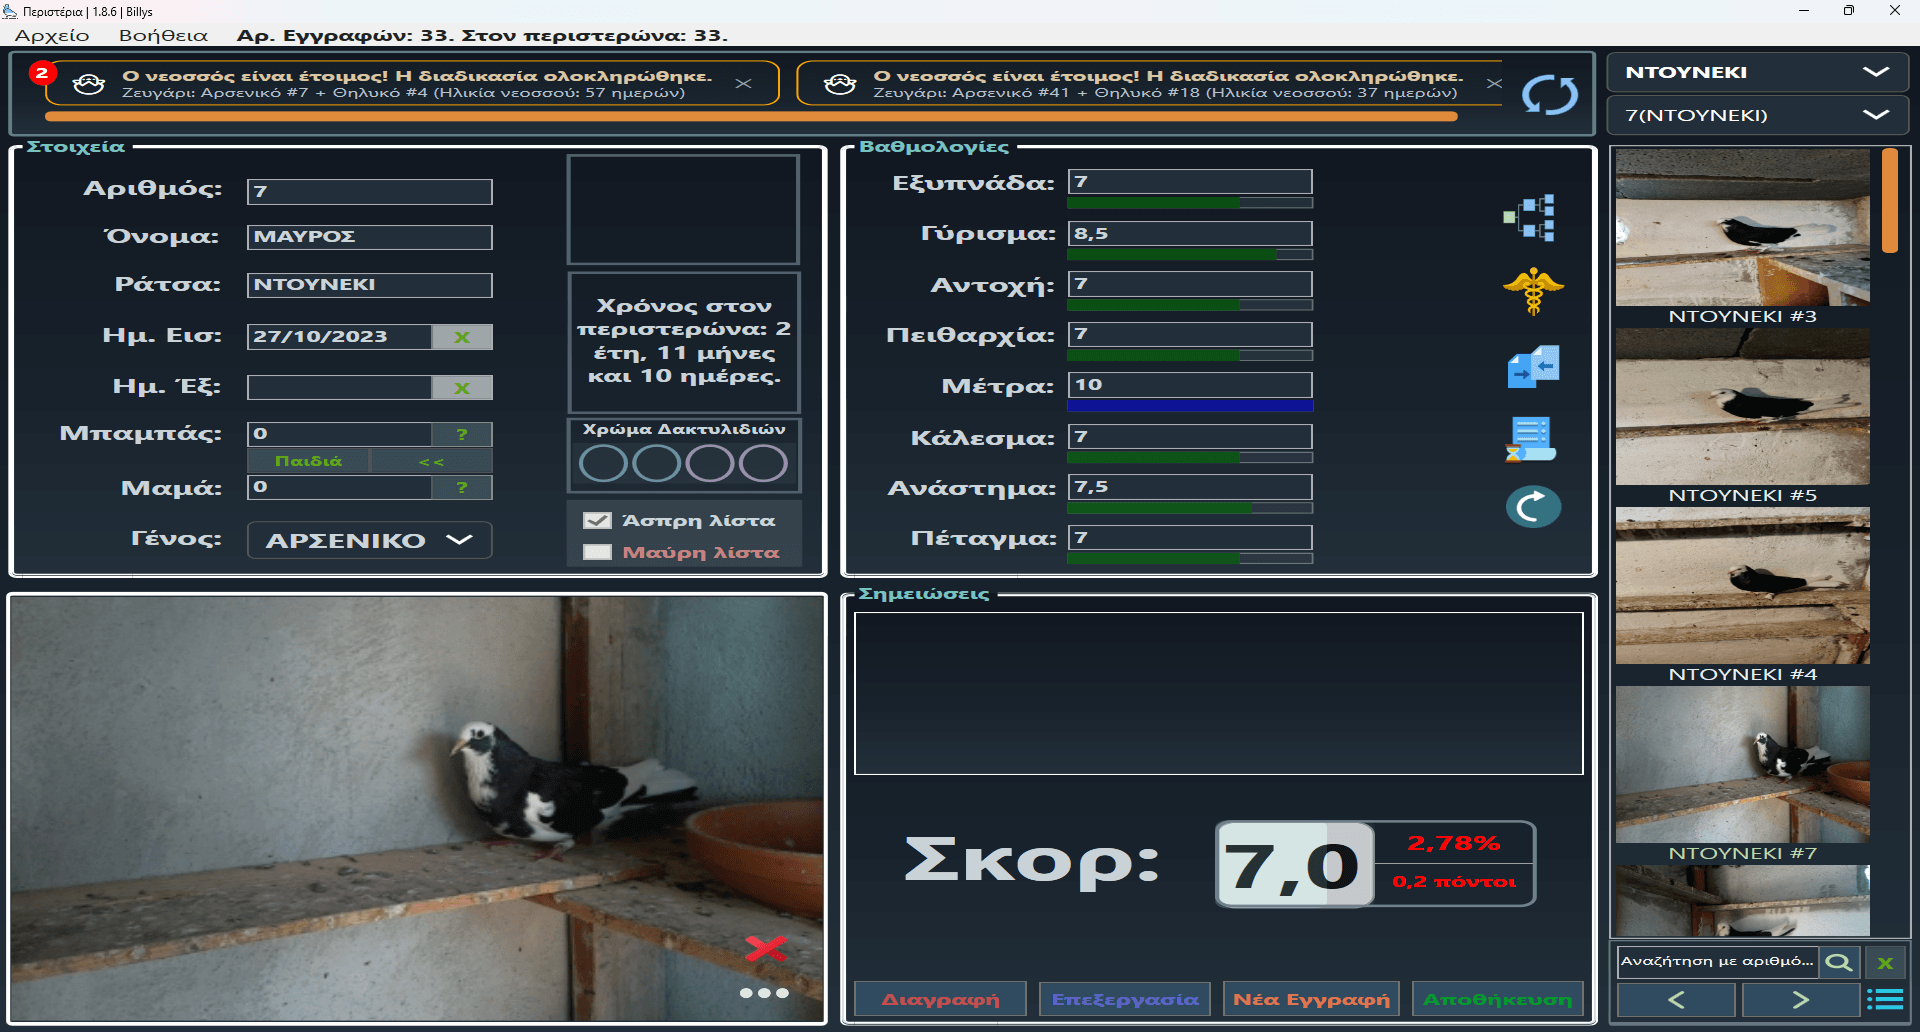This screenshot has height=1032, width=1920.
Task: Click the search by number field
Action: click(1717, 962)
